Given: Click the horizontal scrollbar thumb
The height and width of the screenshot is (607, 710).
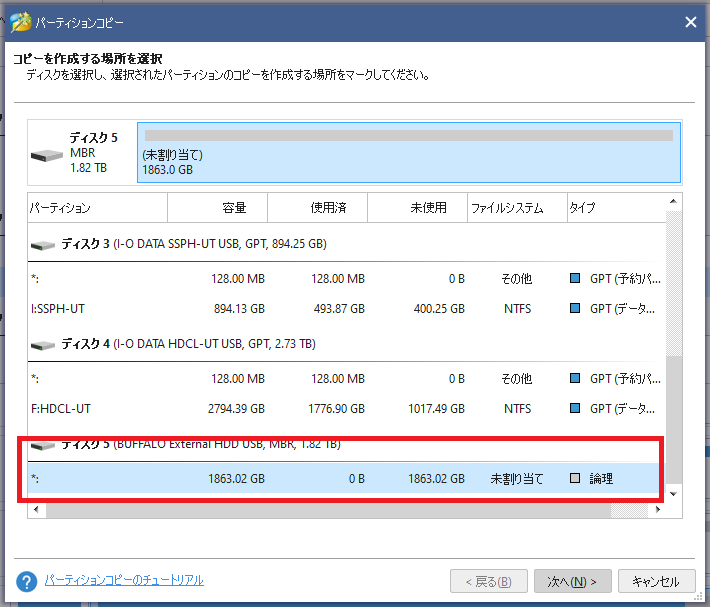Looking at the screenshot, I should click(328, 510).
